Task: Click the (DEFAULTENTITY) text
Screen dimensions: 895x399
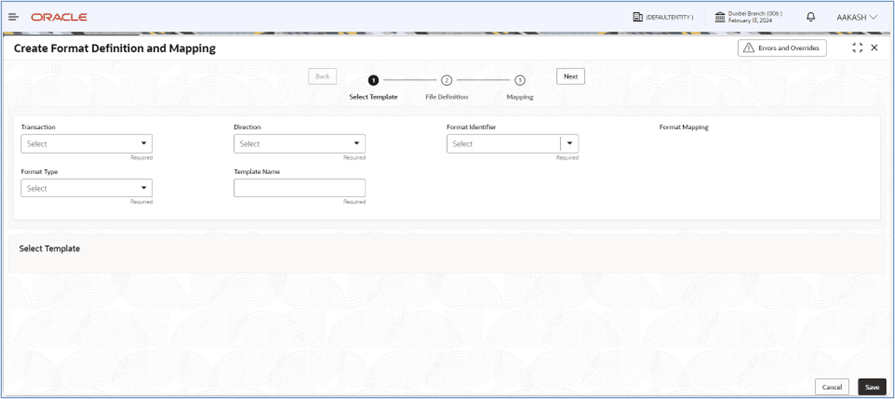Action: click(x=670, y=18)
